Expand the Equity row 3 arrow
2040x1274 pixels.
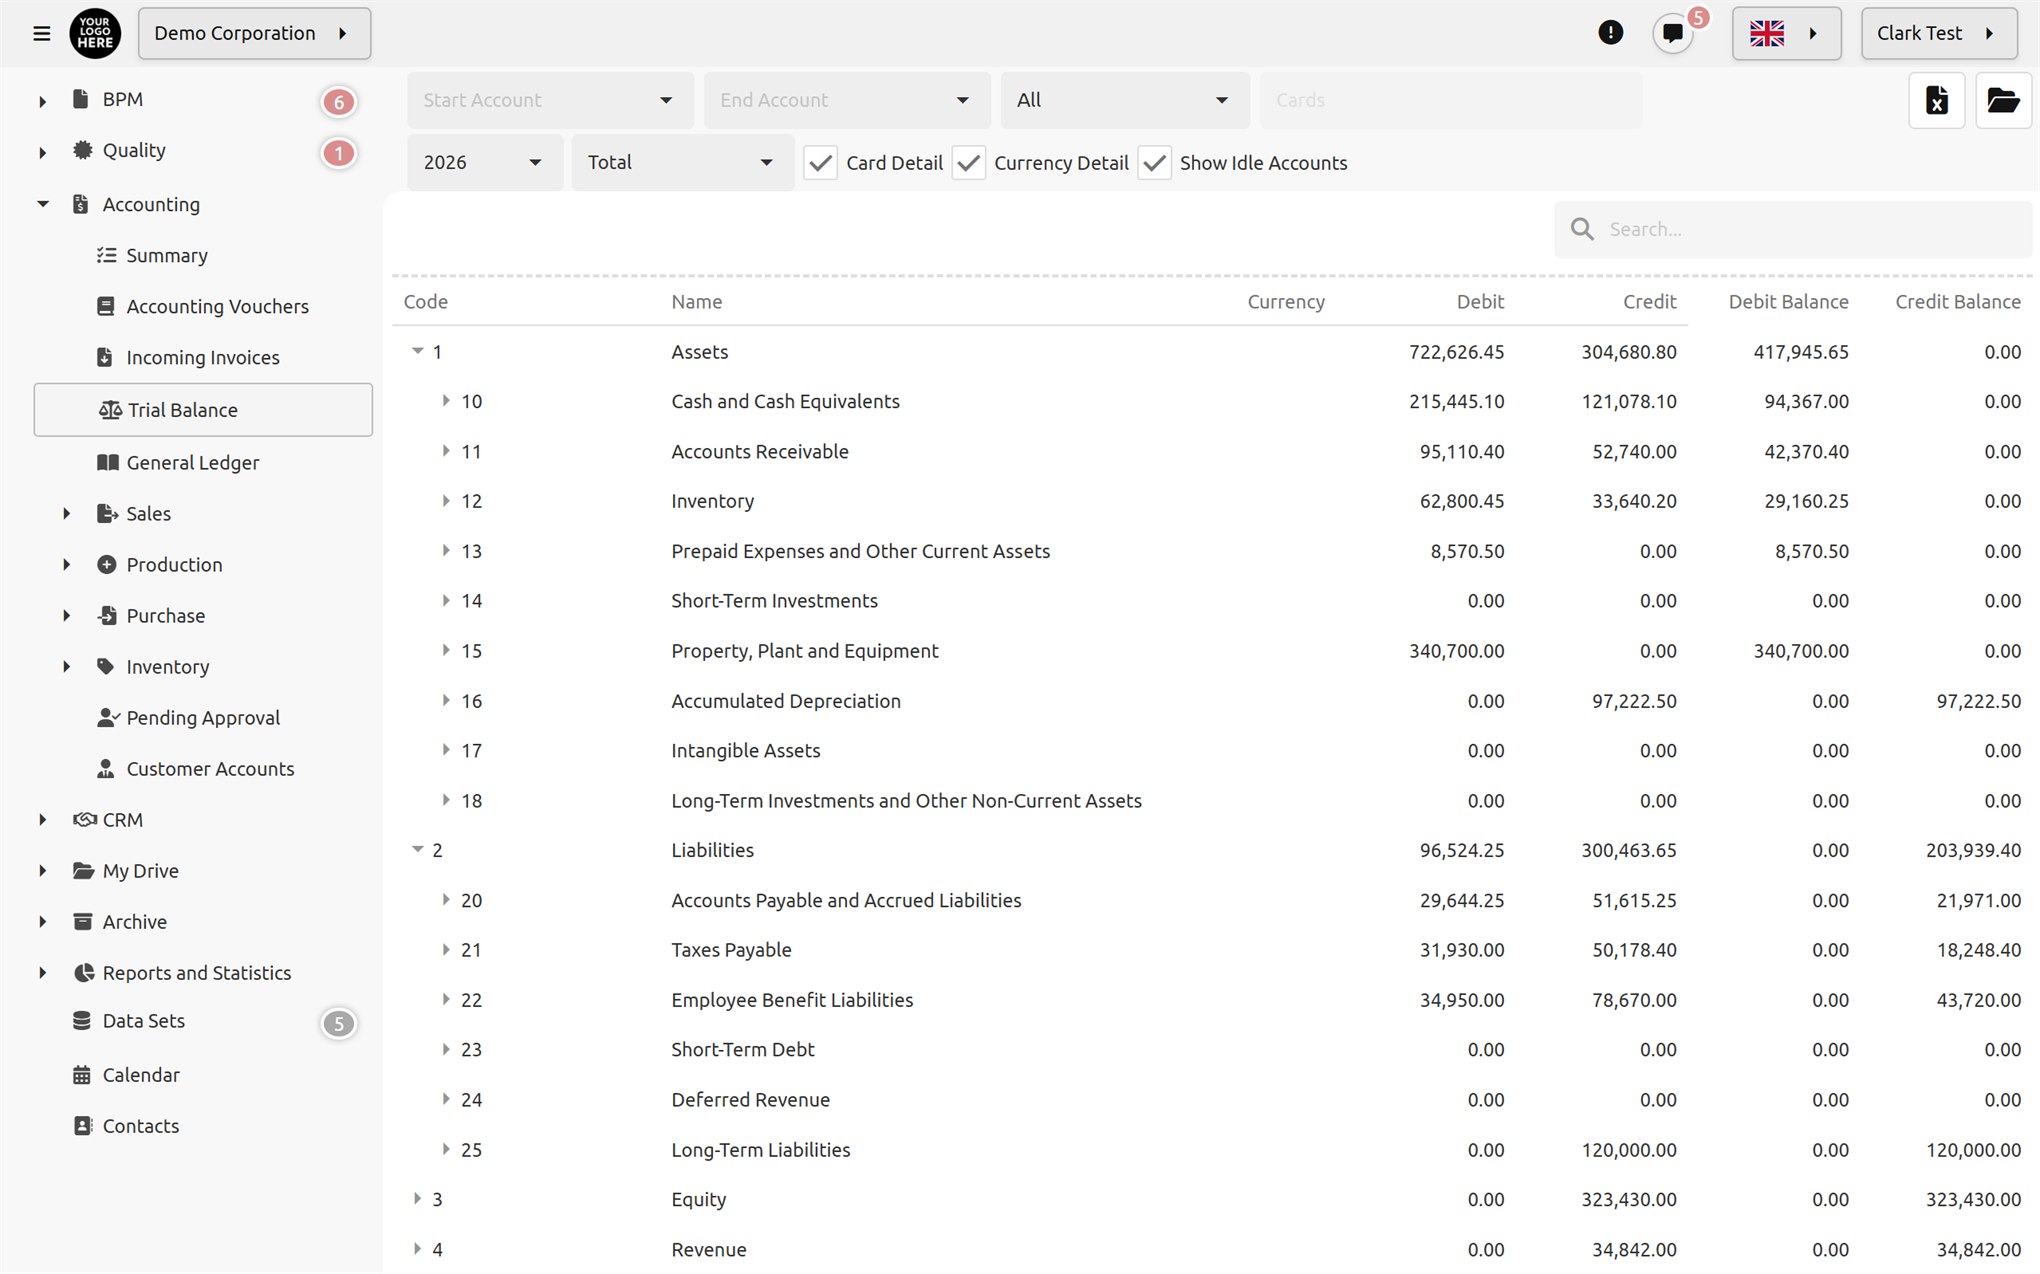tap(418, 1198)
